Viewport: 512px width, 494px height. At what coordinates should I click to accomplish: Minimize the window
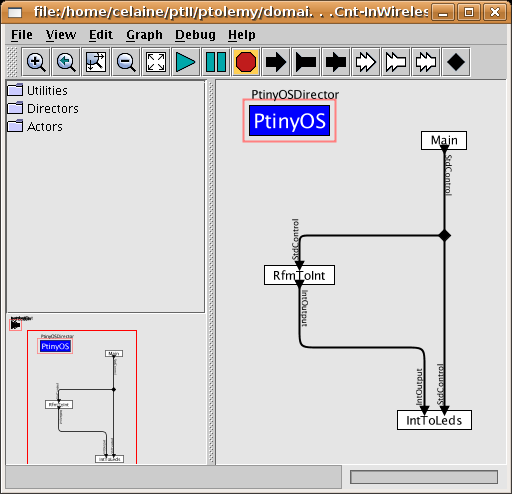[x=443, y=13]
